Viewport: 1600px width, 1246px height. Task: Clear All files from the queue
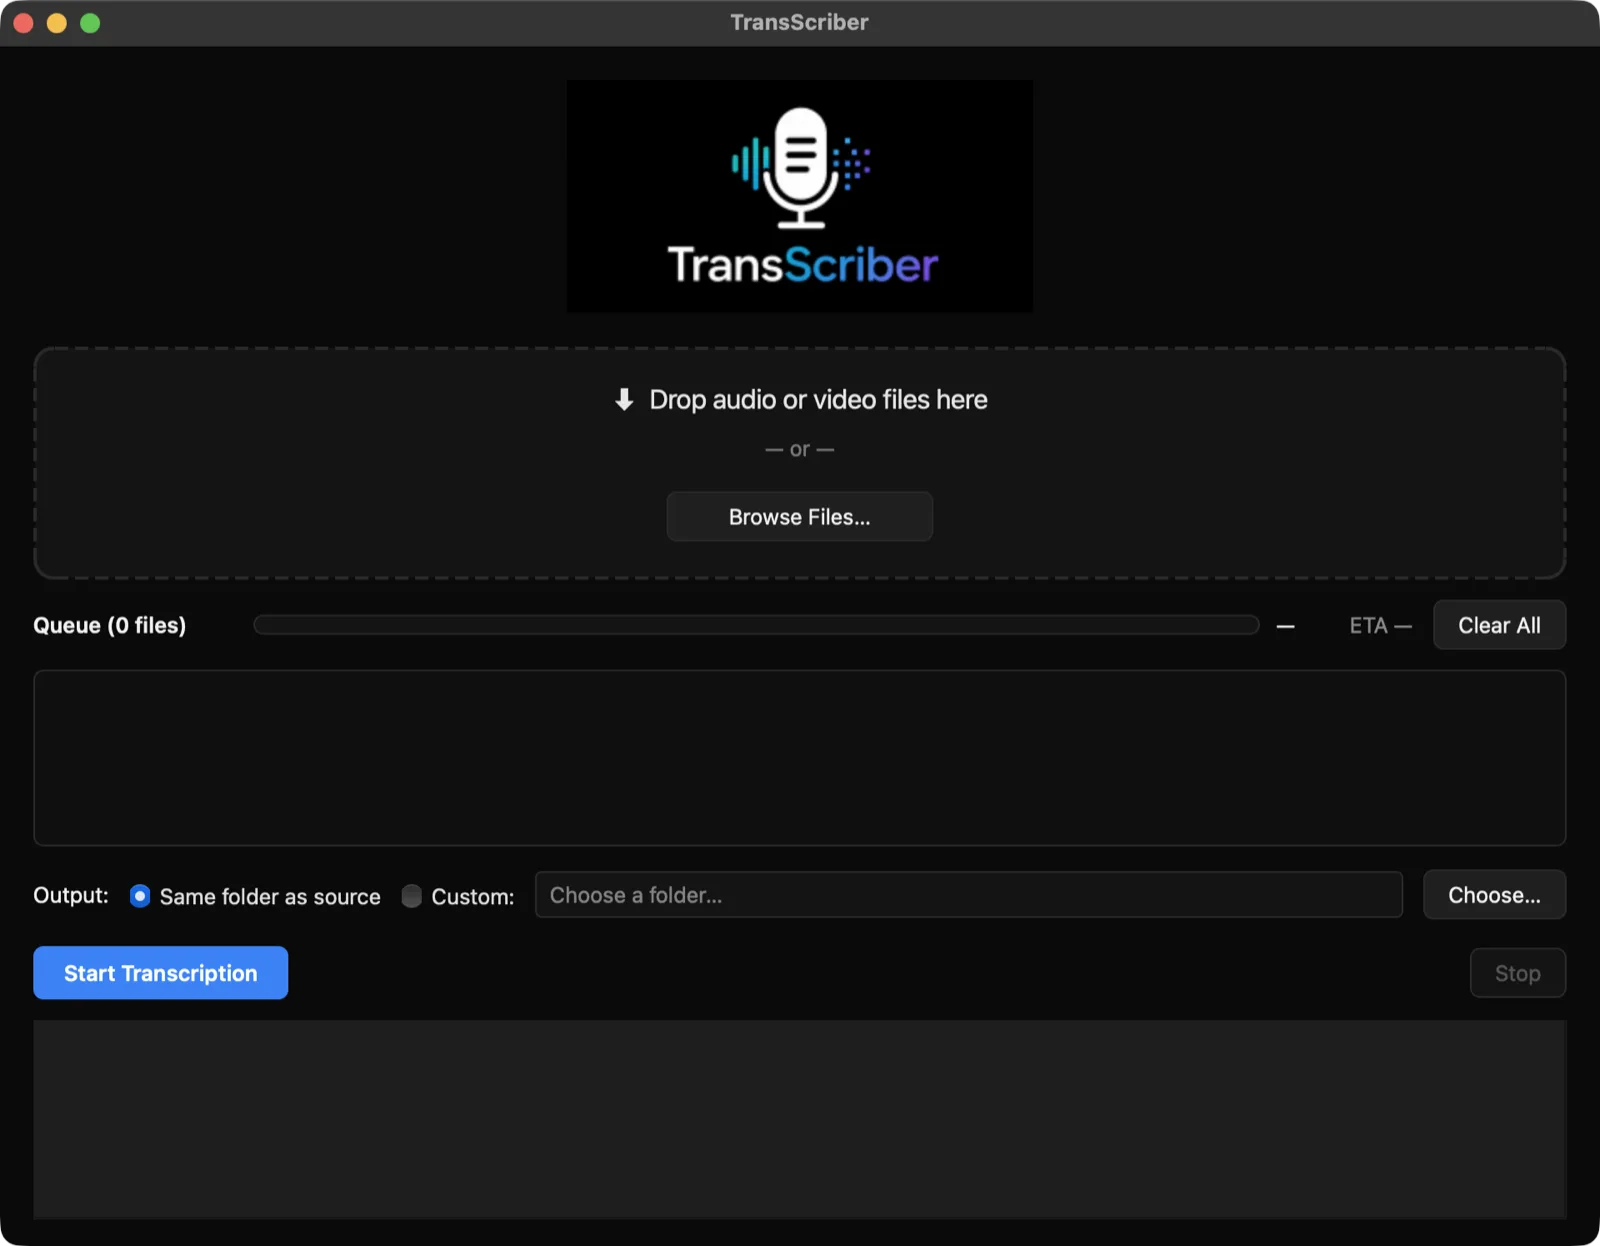(x=1499, y=625)
